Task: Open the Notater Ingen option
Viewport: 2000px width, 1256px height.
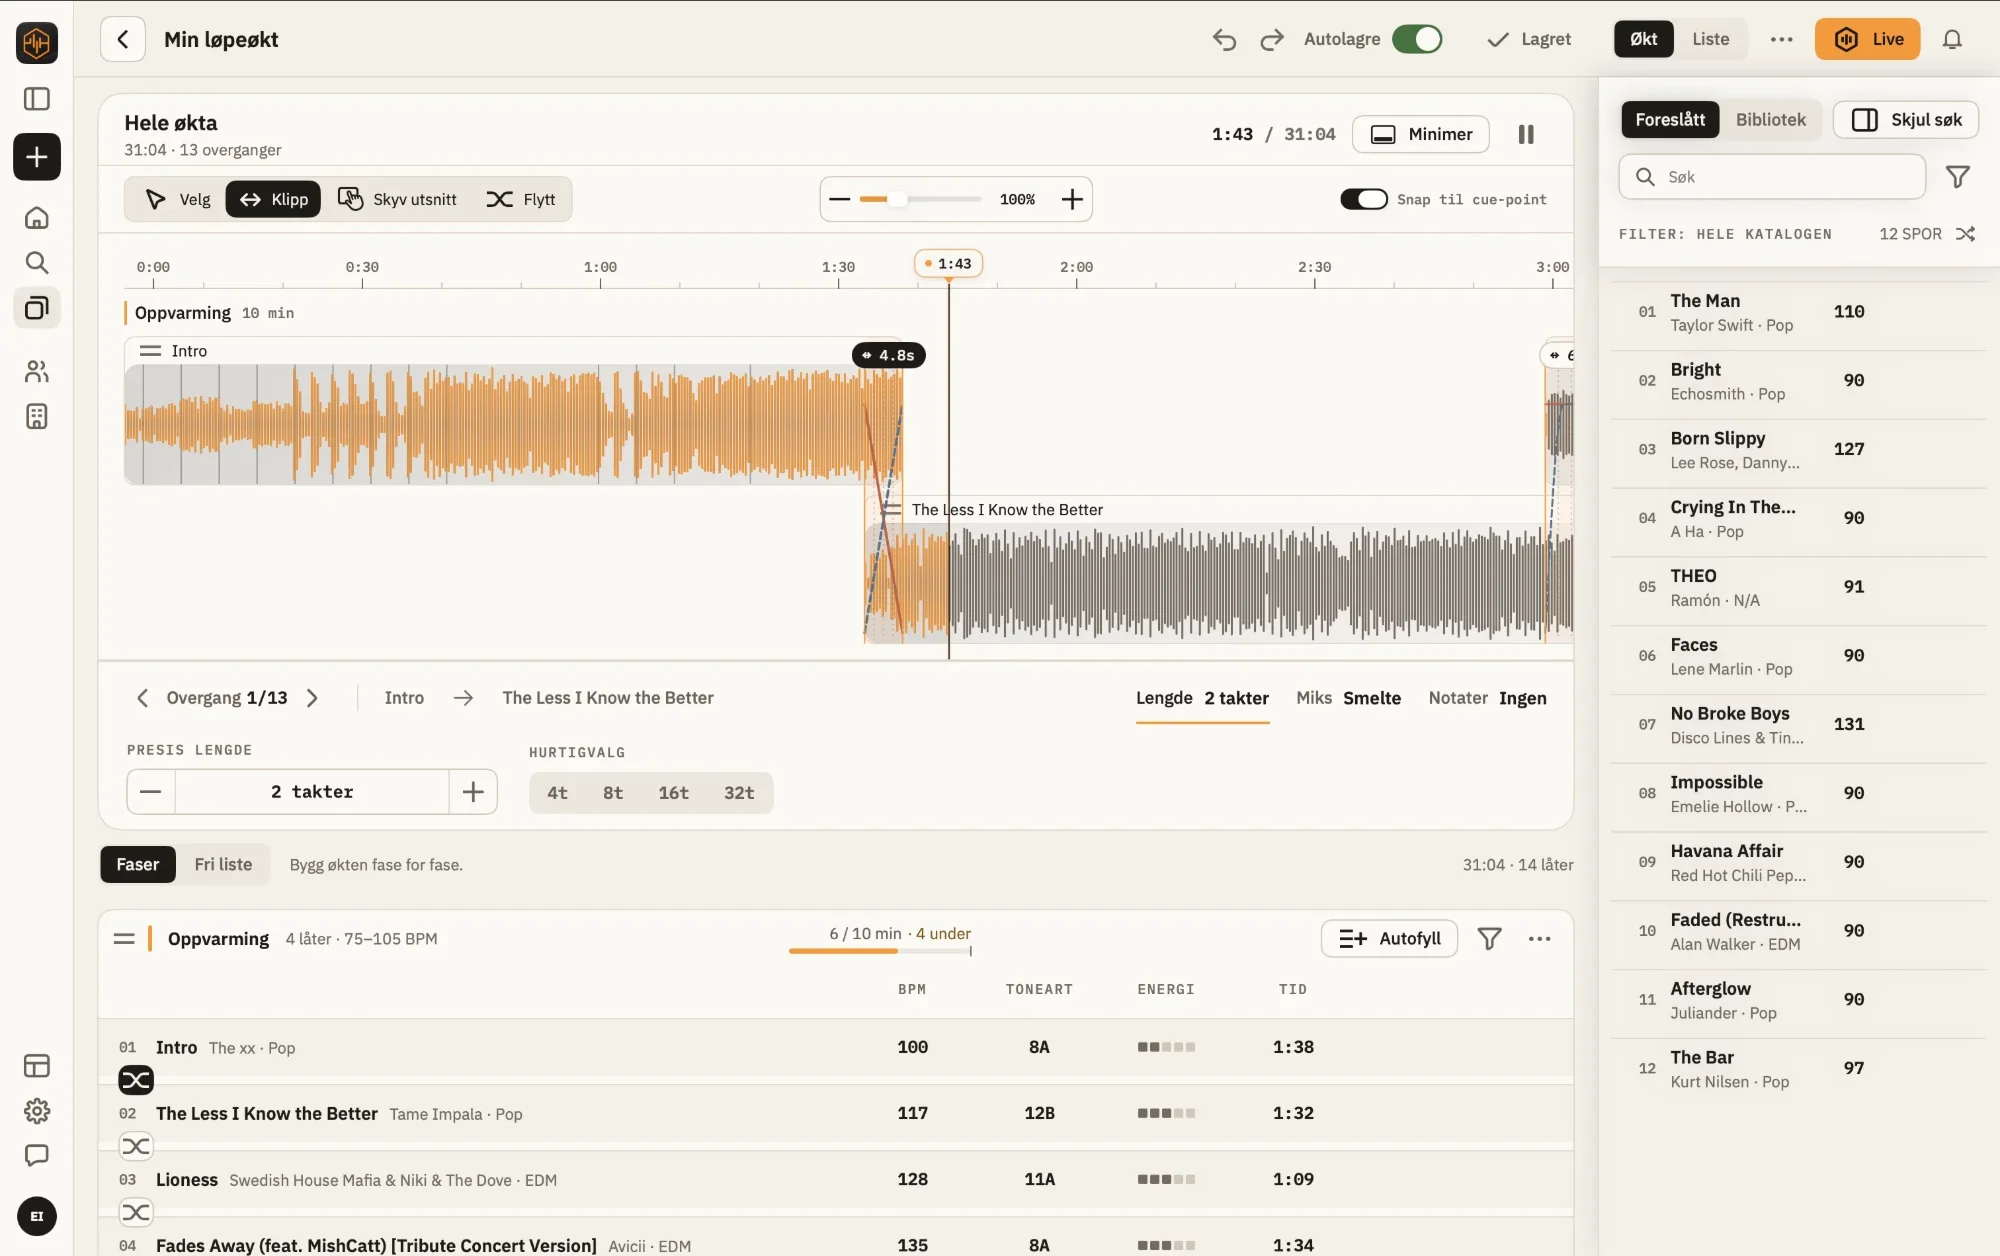Action: 1487,698
